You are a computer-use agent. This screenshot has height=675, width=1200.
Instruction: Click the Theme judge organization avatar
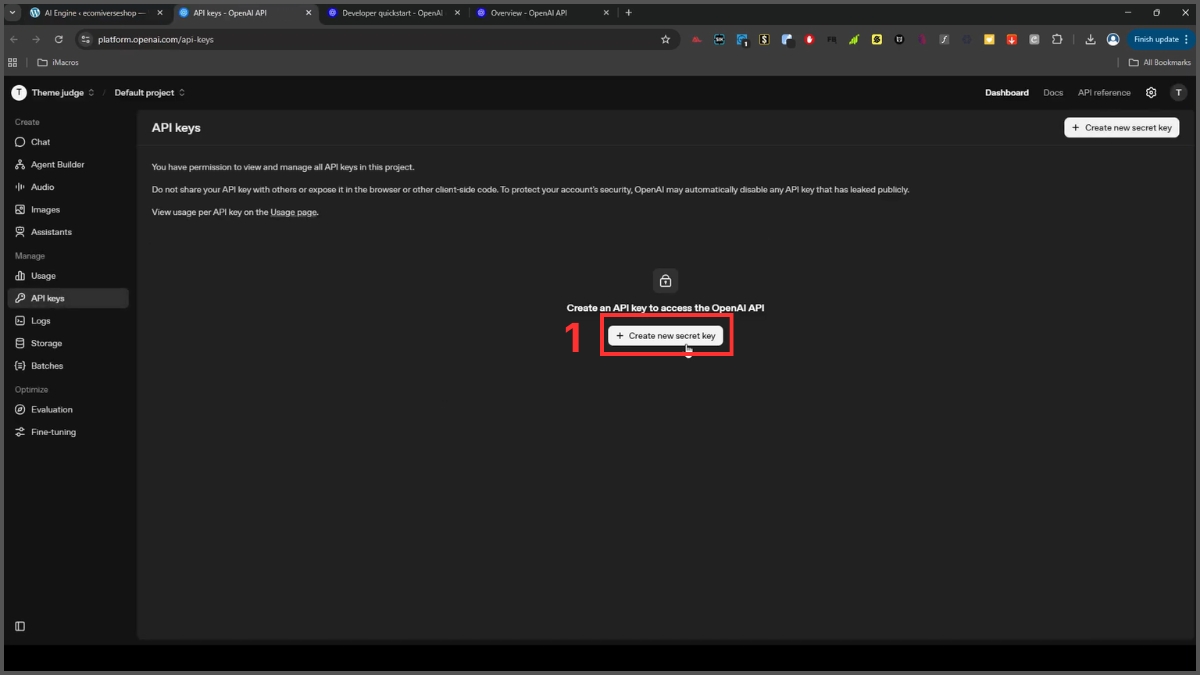18,92
